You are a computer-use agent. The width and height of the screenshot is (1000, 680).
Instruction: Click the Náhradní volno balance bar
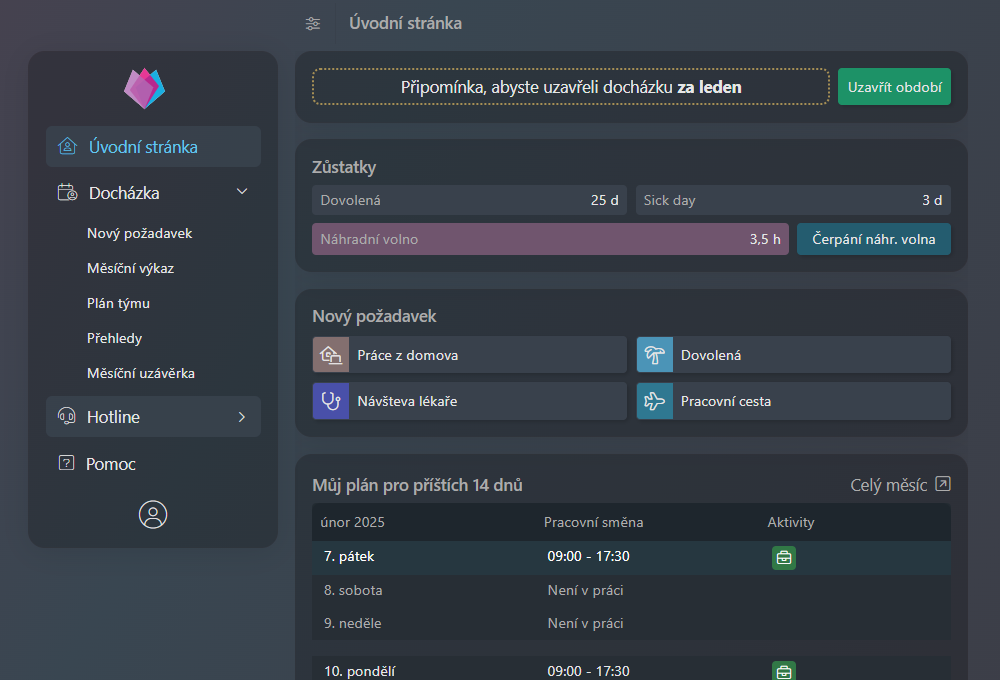click(x=550, y=239)
